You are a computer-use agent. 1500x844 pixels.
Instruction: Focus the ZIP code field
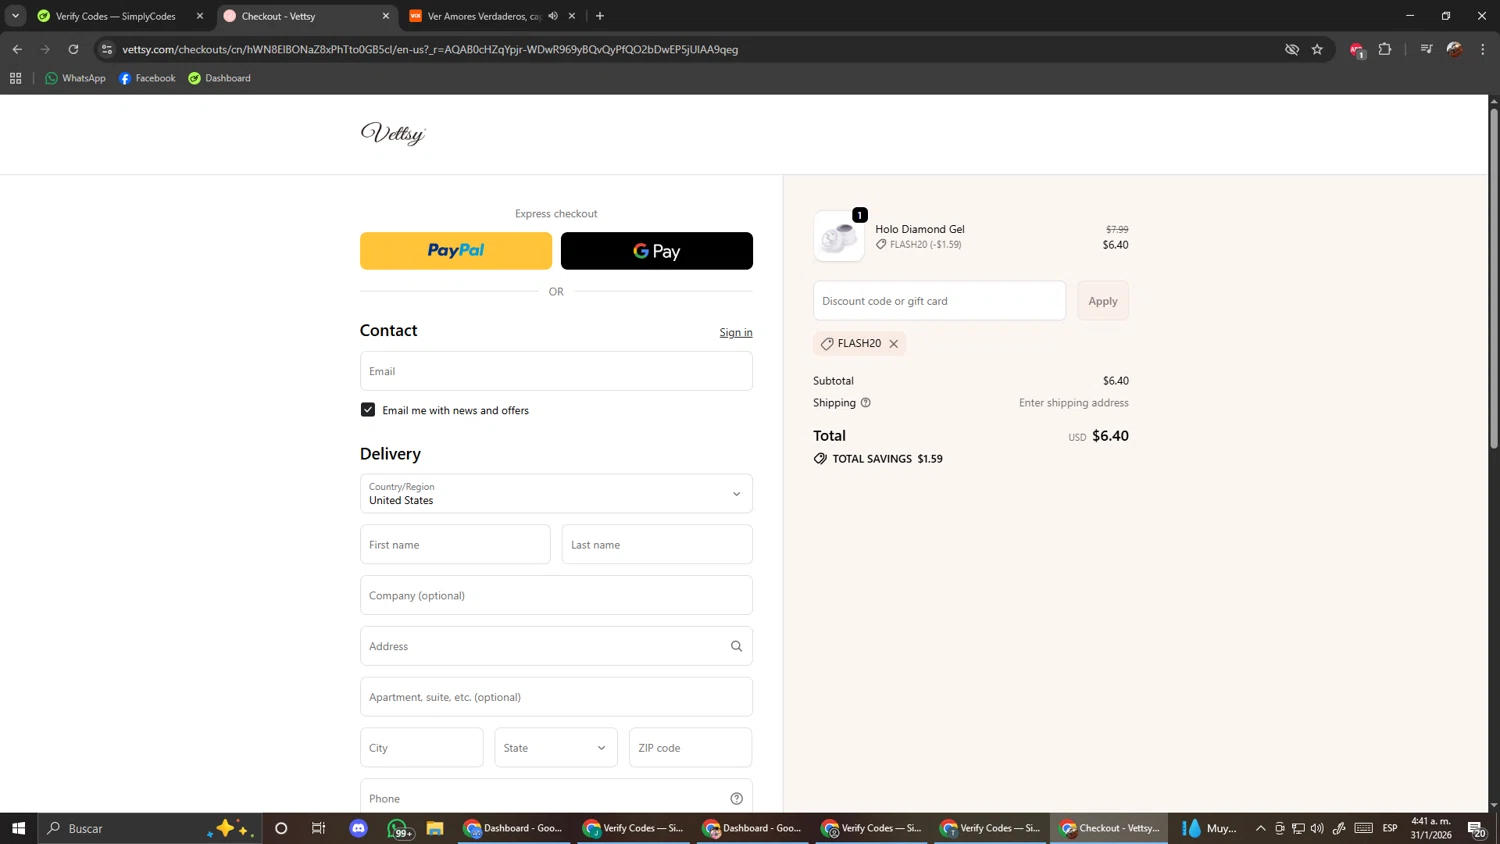690,748
